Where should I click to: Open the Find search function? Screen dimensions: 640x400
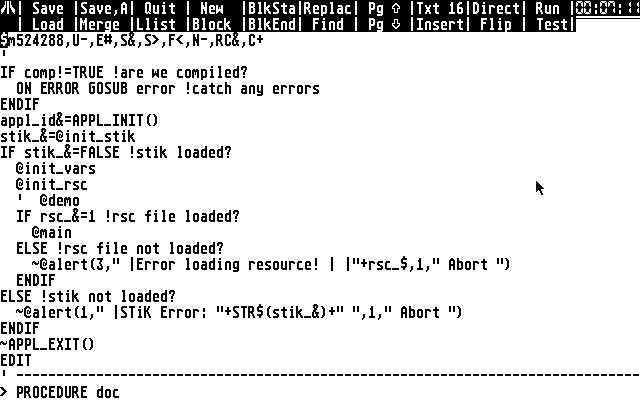[x=328, y=24]
